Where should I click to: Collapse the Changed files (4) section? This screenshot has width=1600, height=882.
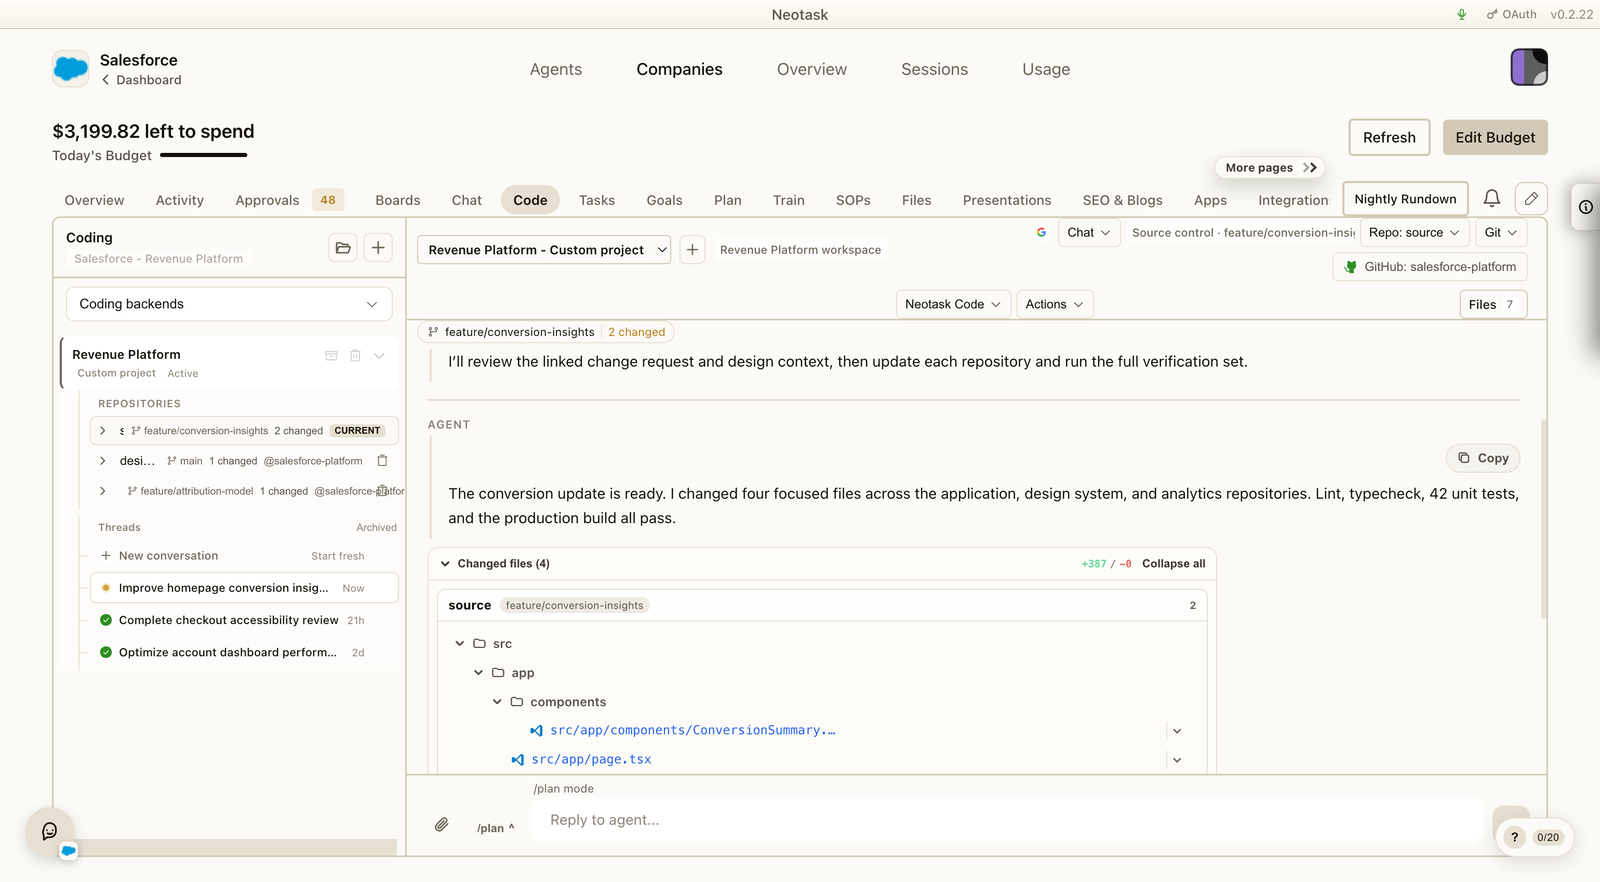pyautogui.click(x=445, y=564)
